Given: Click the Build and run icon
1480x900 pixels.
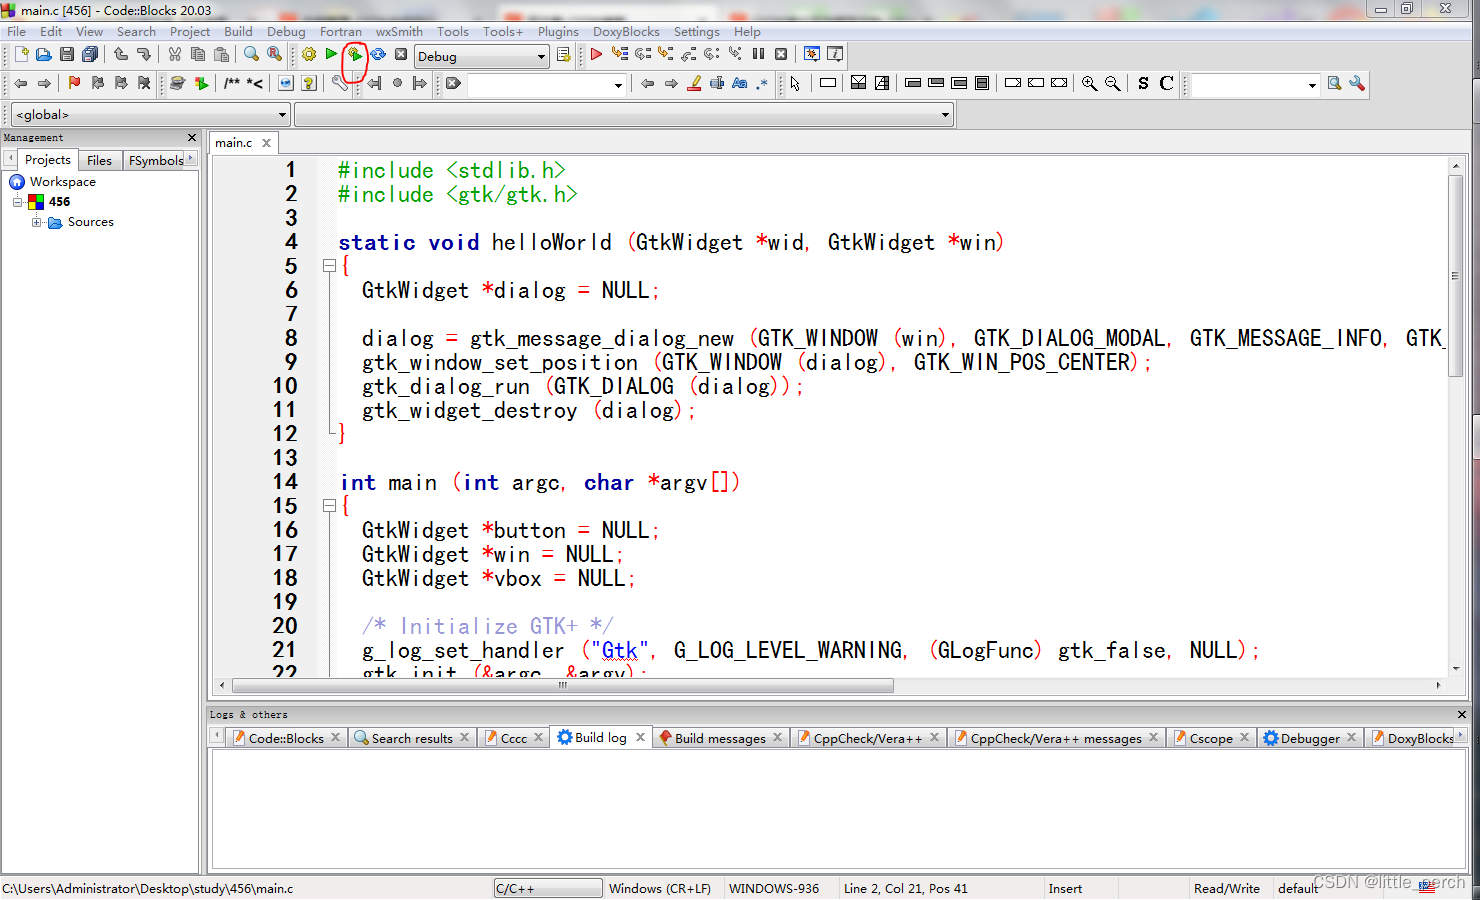Looking at the screenshot, I should [354, 55].
